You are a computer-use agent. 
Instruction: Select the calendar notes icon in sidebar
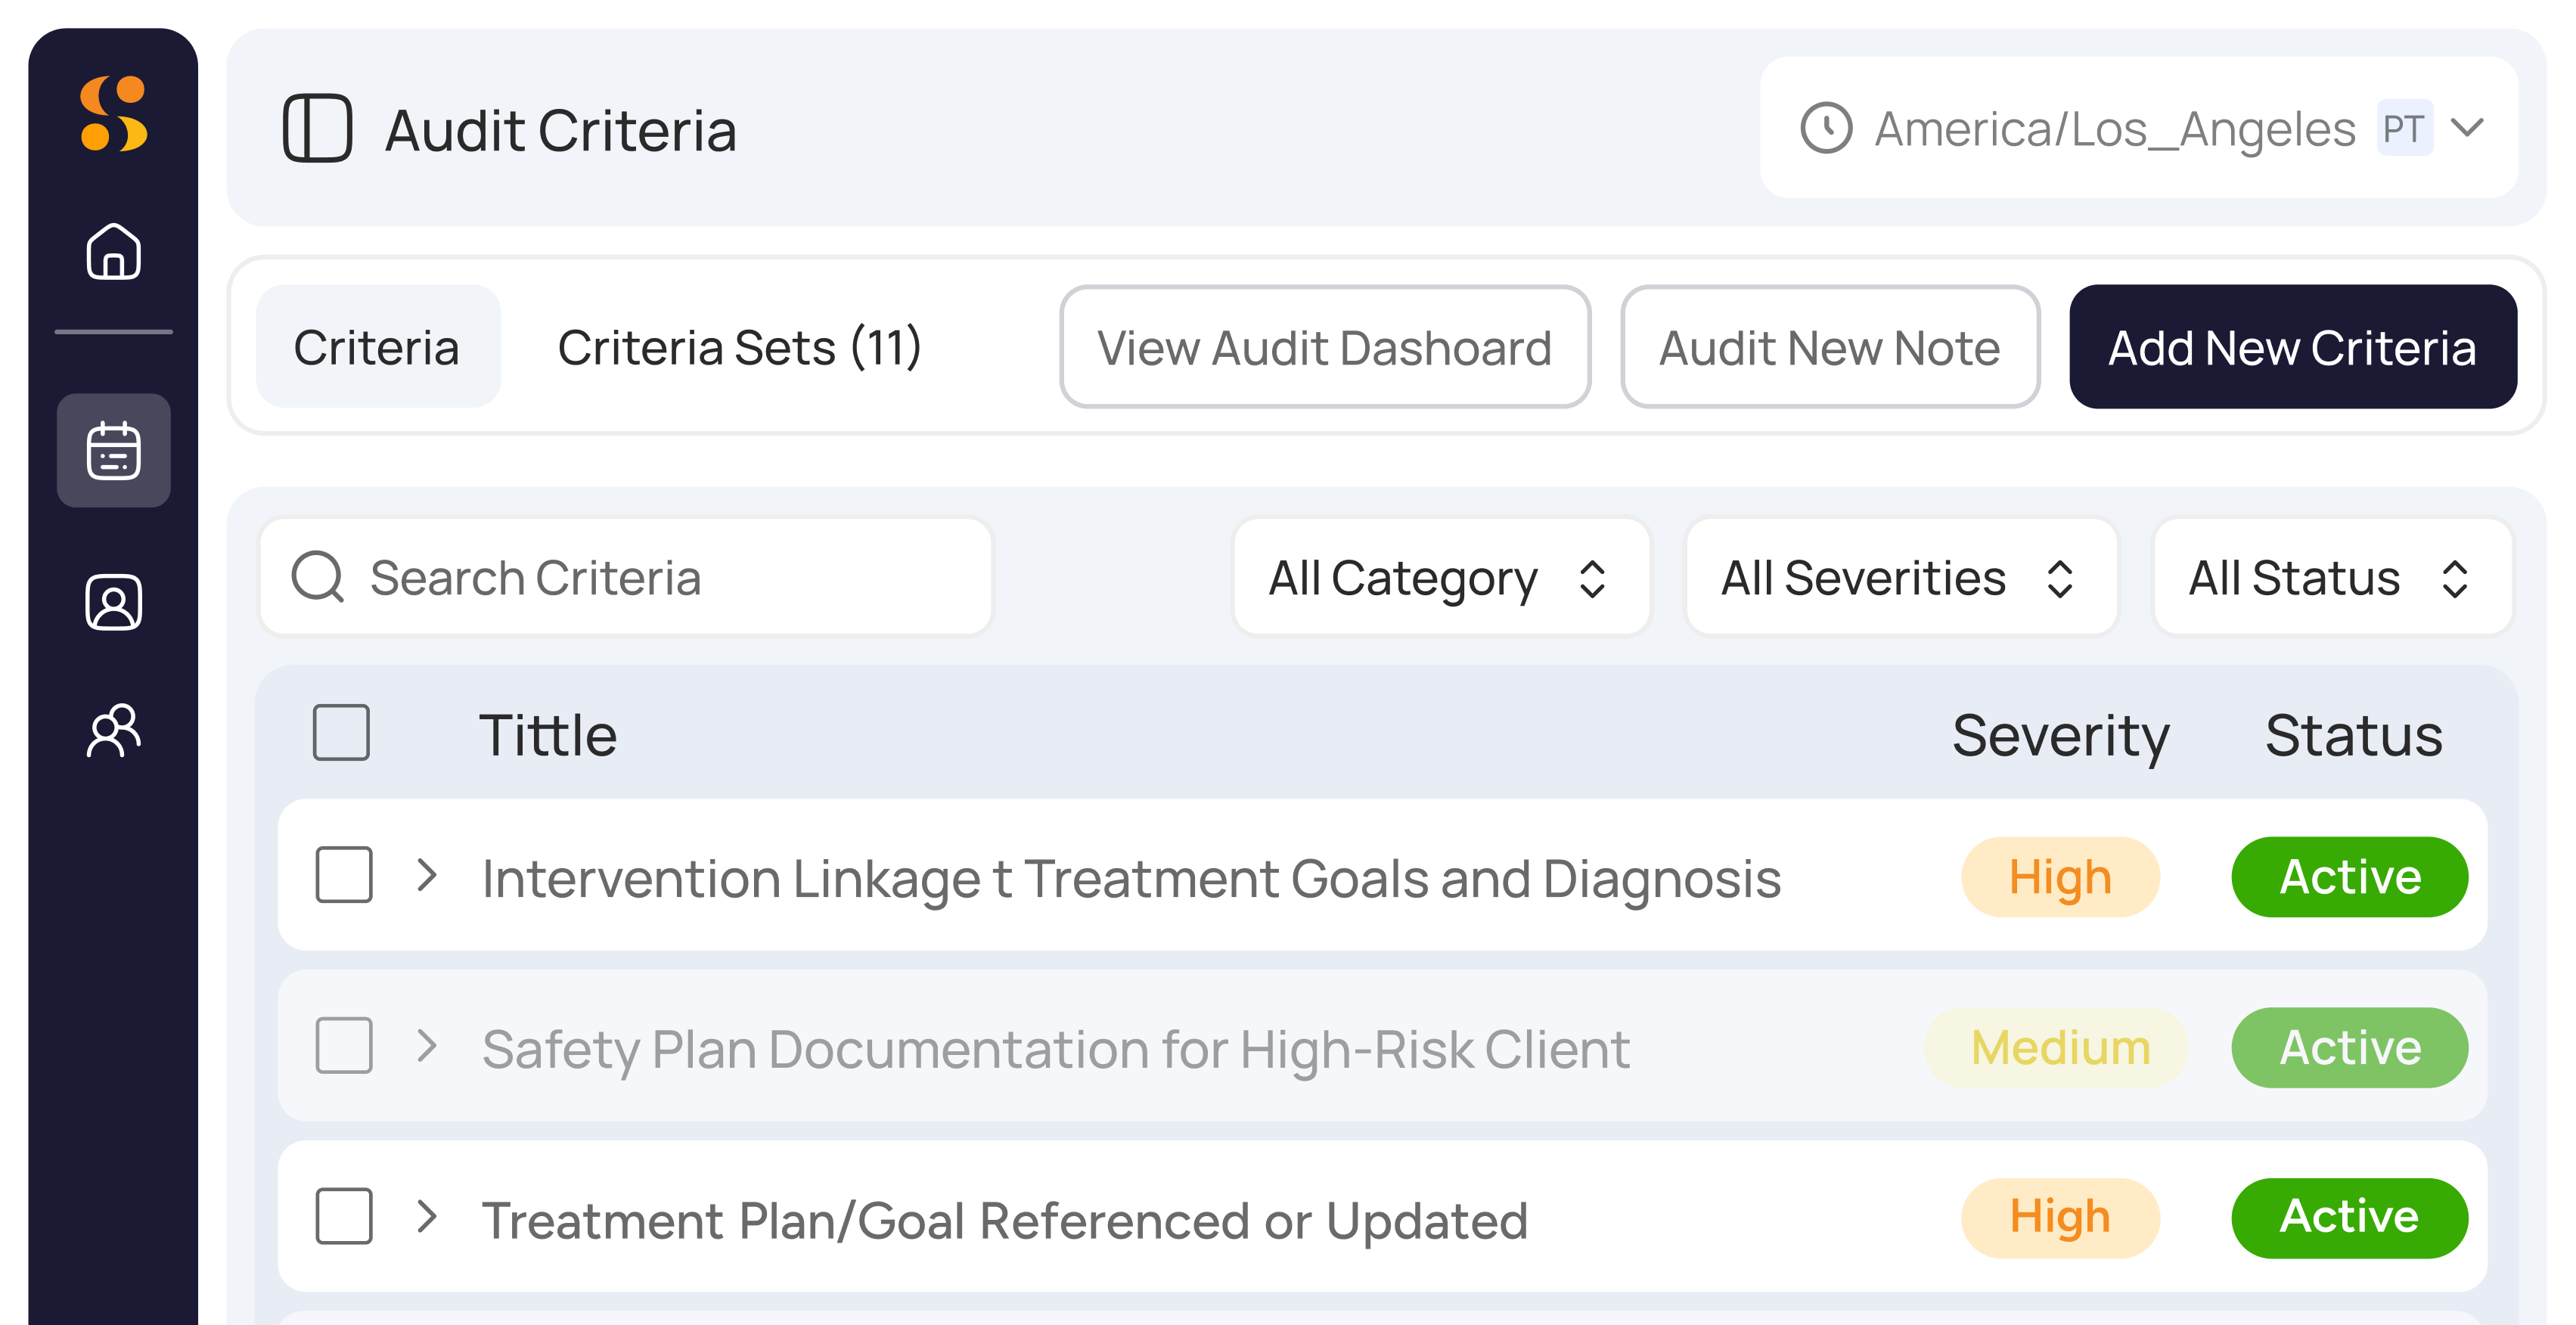(x=113, y=450)
